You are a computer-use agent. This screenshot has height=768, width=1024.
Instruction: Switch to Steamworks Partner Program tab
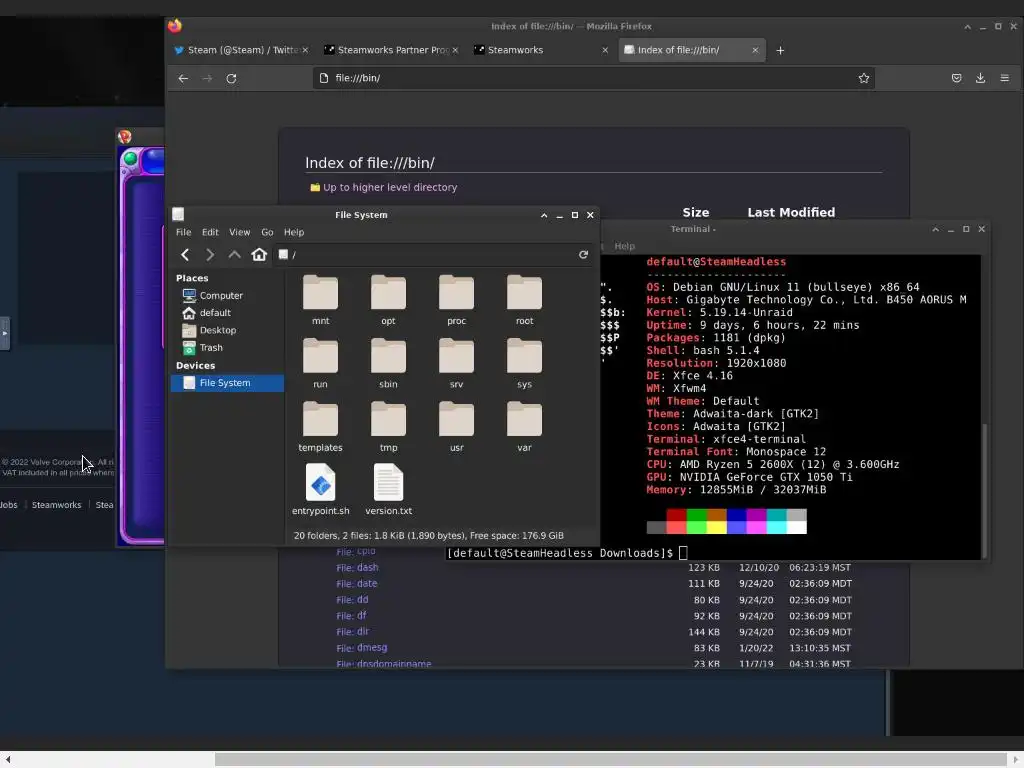pos(391,50)
